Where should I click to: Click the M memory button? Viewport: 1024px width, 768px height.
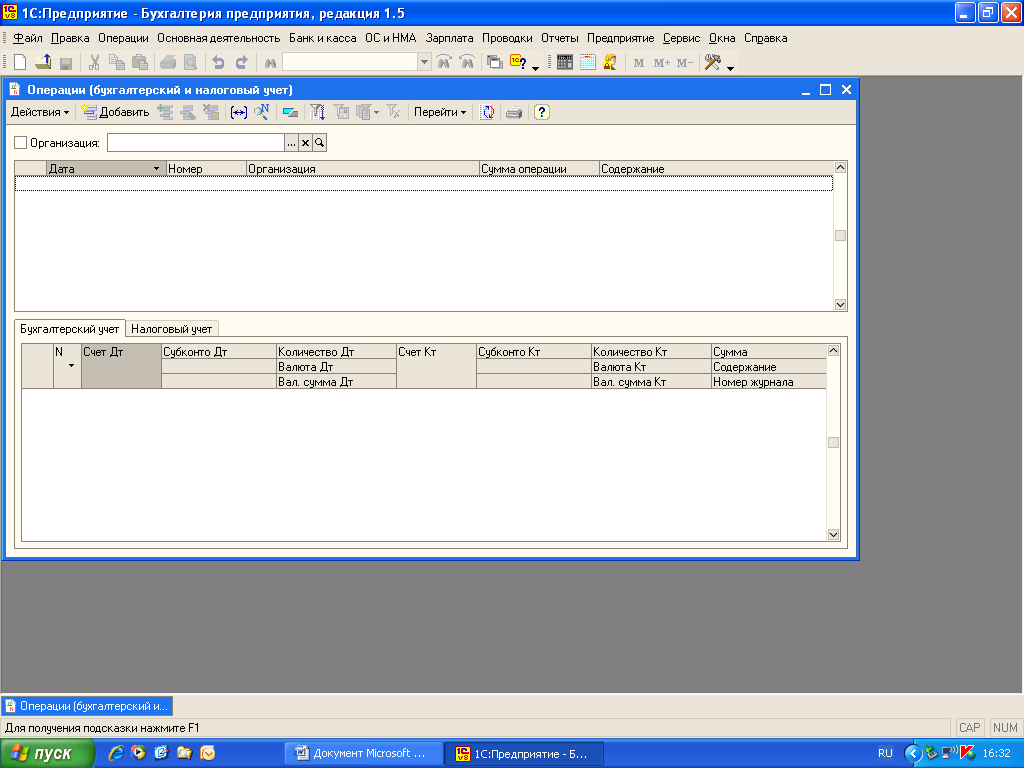tap(639, 63)
